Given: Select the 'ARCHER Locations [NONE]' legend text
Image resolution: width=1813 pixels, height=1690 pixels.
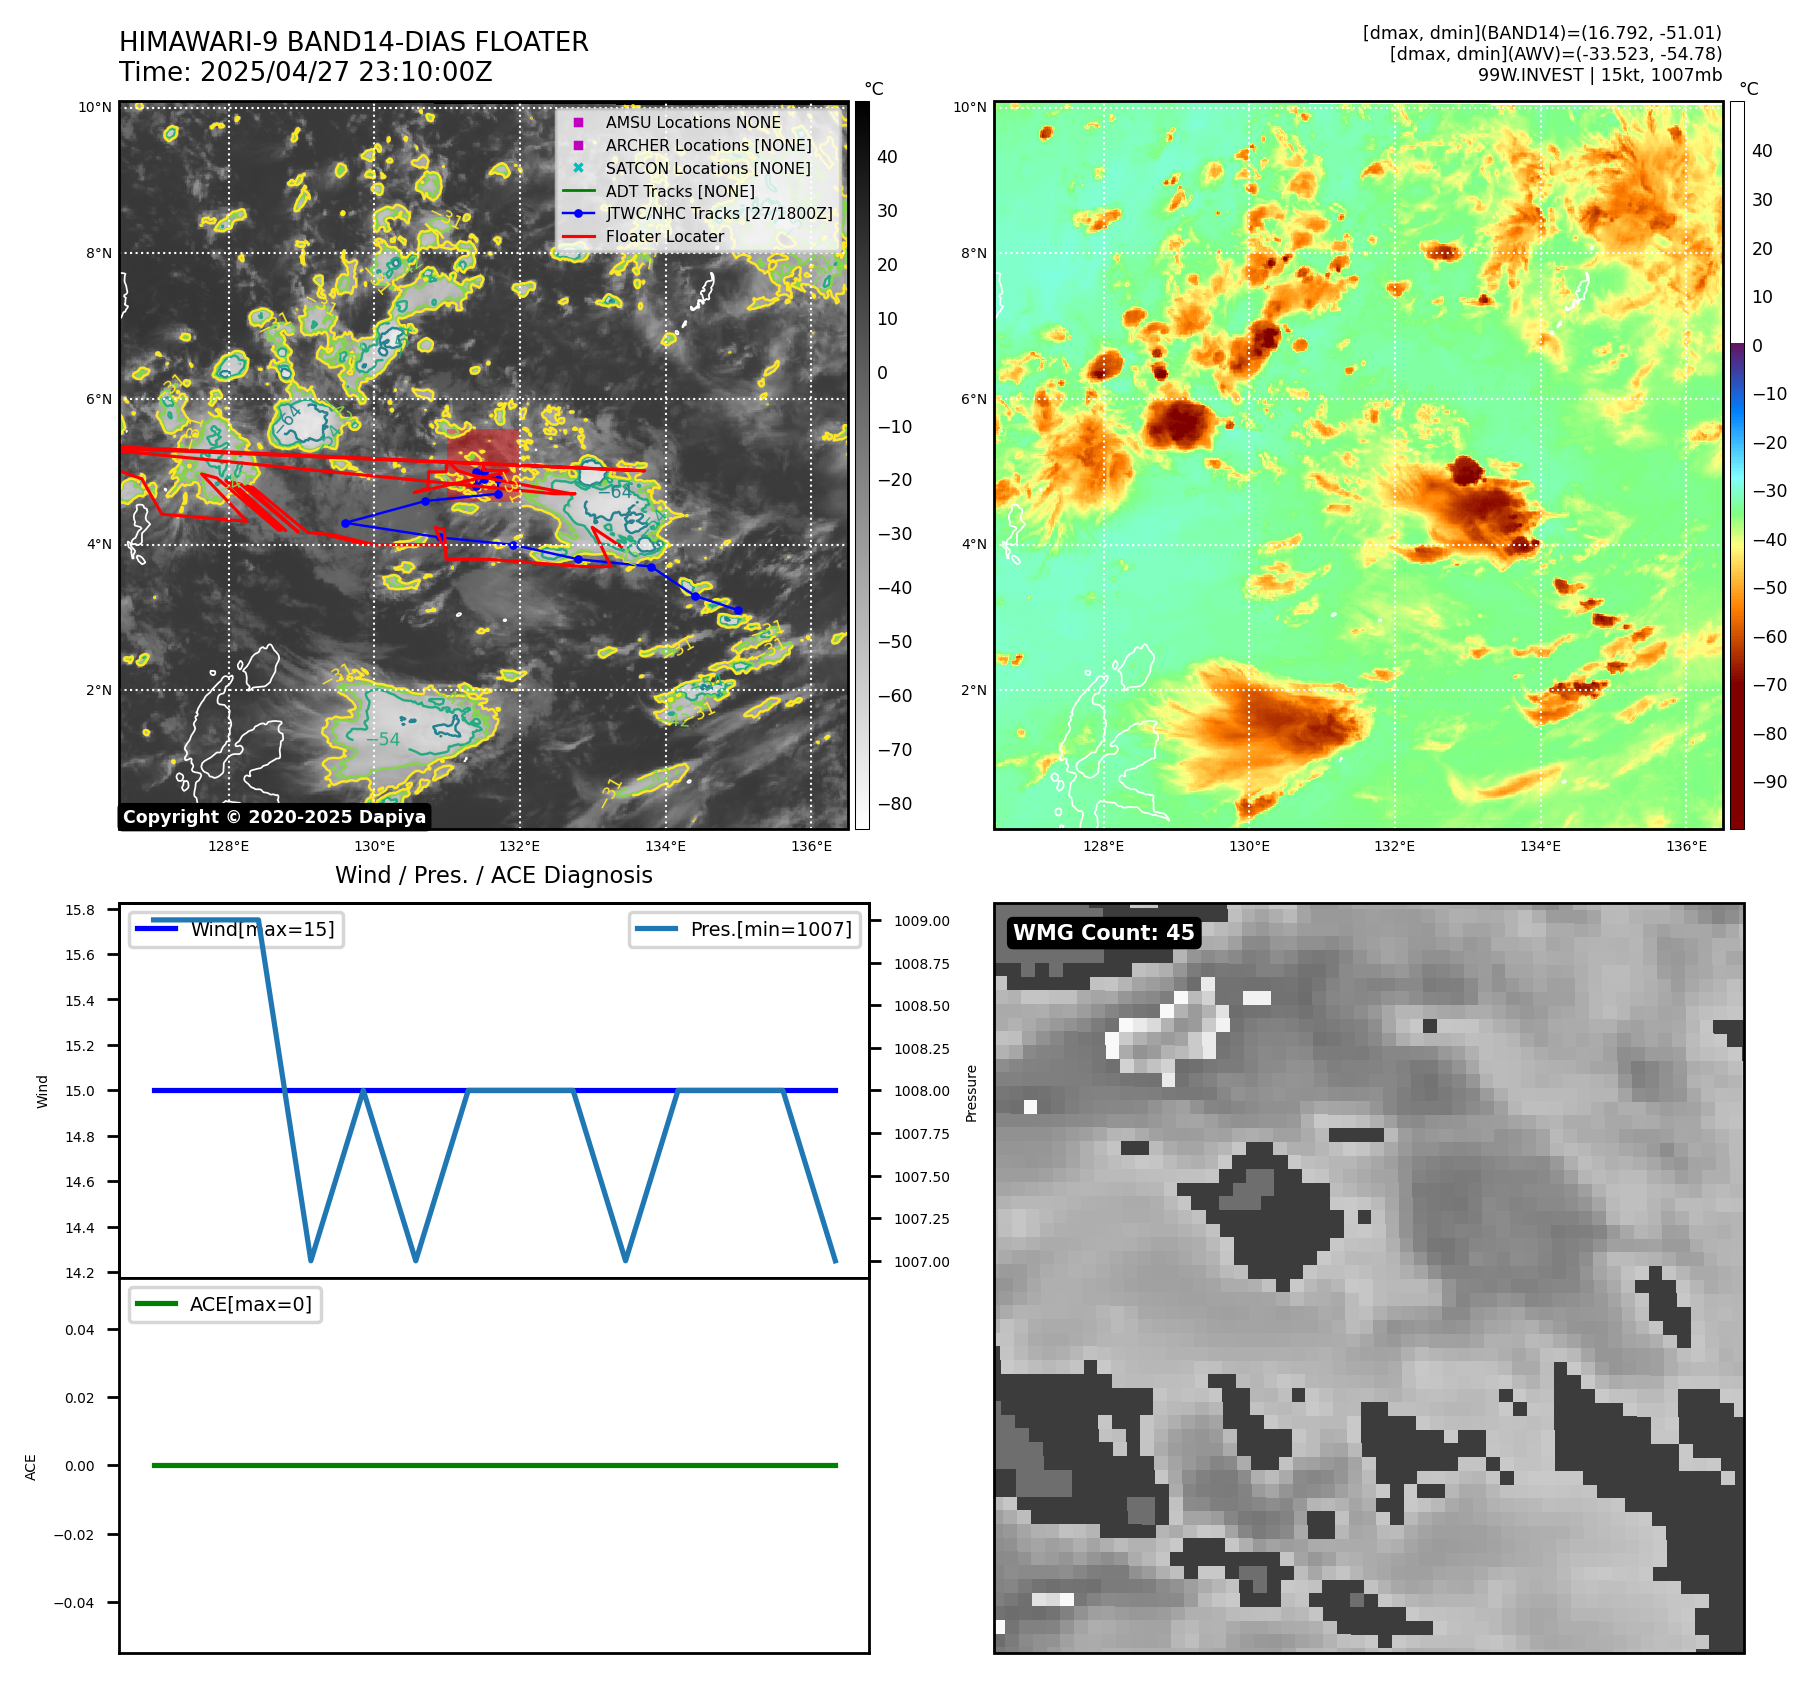Looking at the screenshot, I should tap(709, 145).
